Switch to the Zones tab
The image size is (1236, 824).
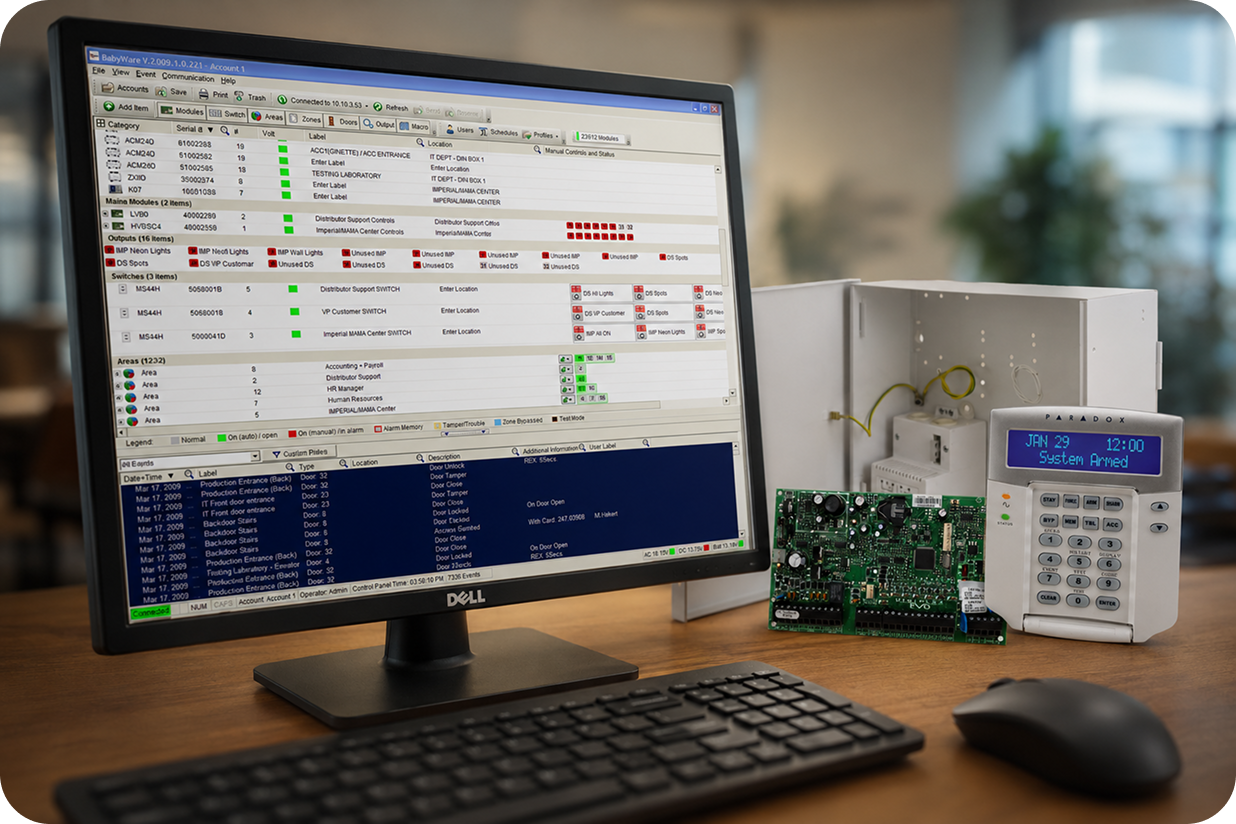[x=305, y=119]
